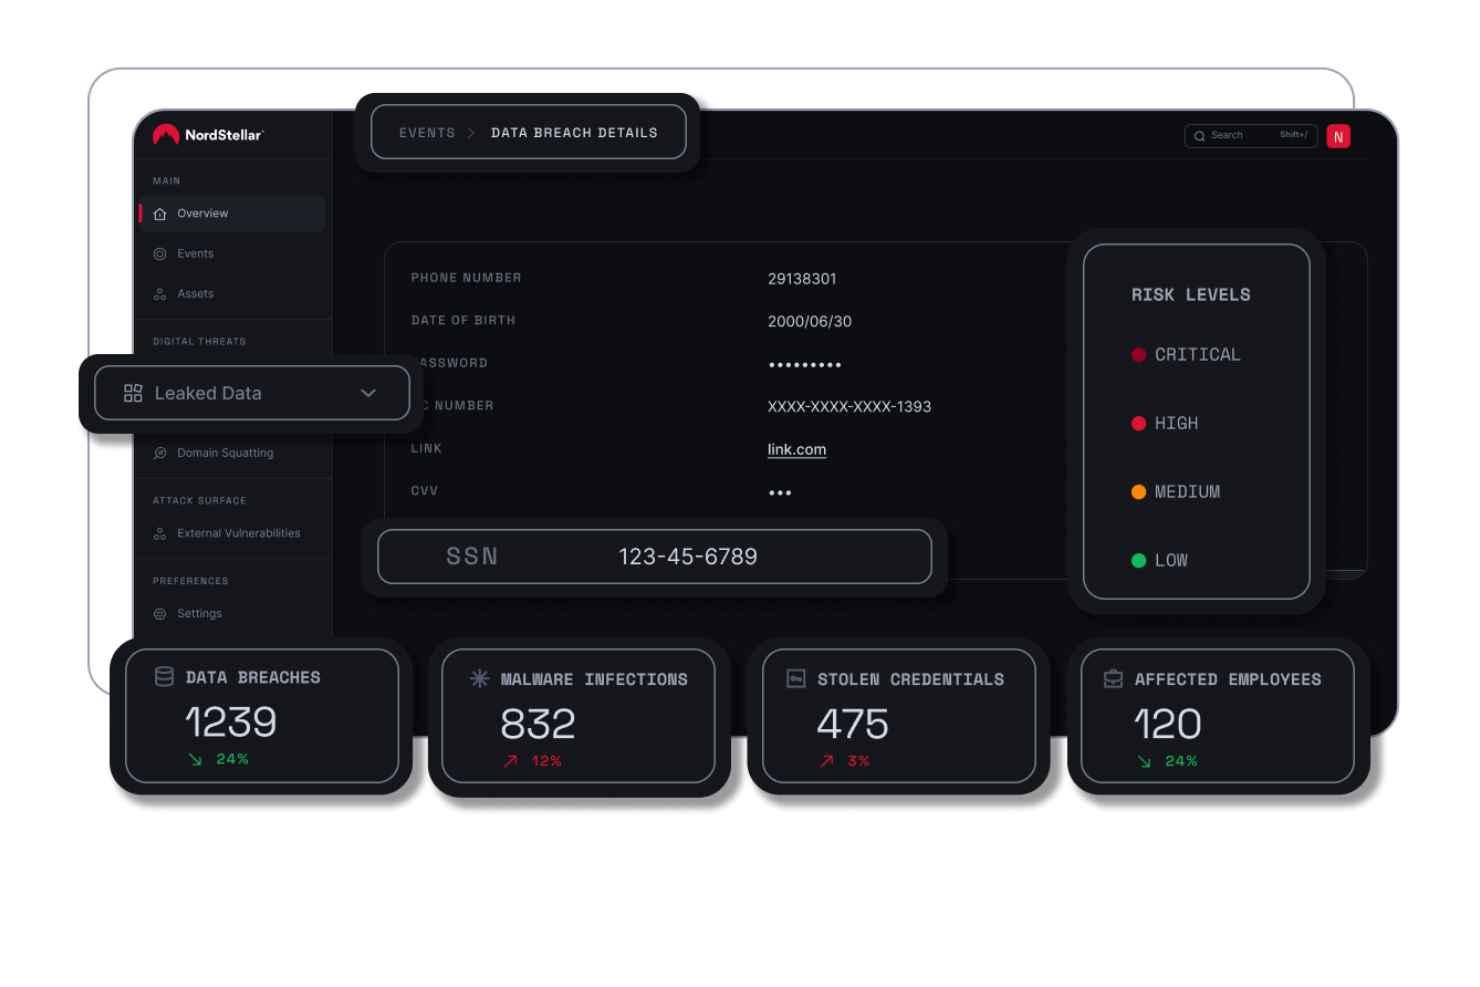
Task: Select the Medium risk level indicator
Action: tap(1138, 491)
